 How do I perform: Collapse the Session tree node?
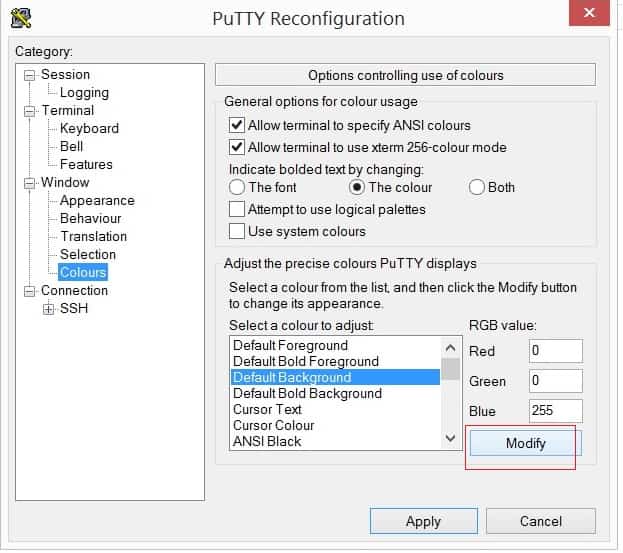point(29,75)
